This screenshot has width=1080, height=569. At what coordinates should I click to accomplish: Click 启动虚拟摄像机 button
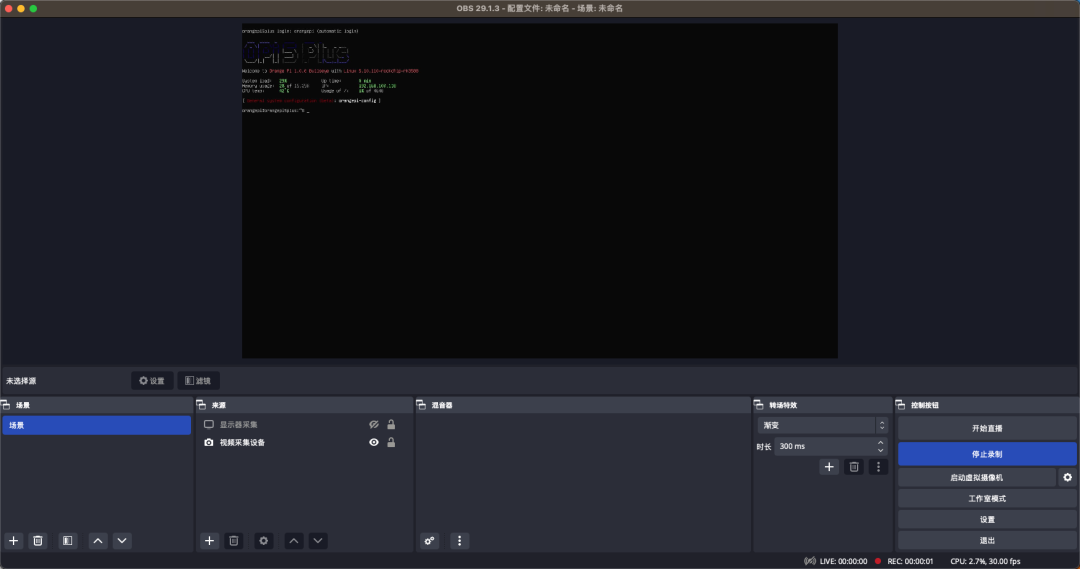(x=977, y=477)
